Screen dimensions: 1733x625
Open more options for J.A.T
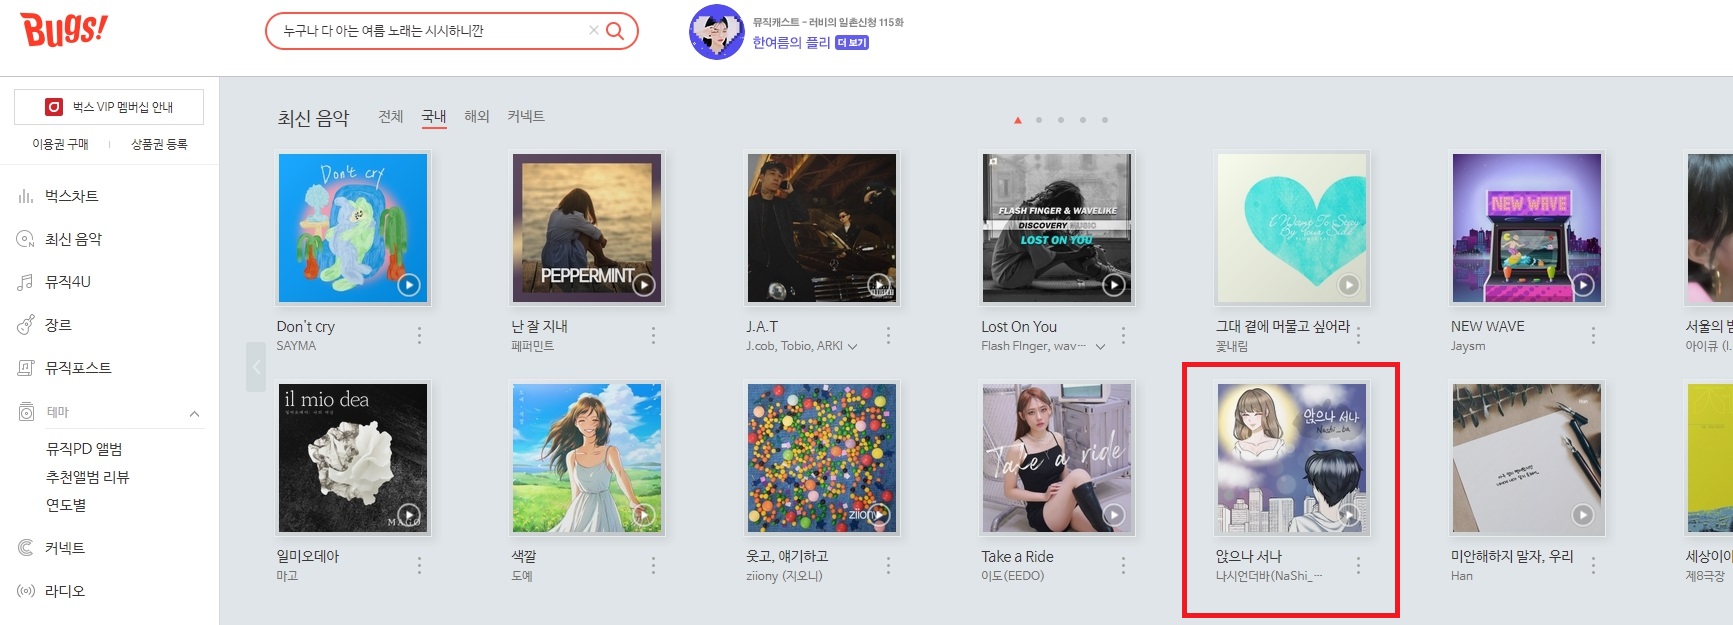pyautogui.click(x=888, y=336)
